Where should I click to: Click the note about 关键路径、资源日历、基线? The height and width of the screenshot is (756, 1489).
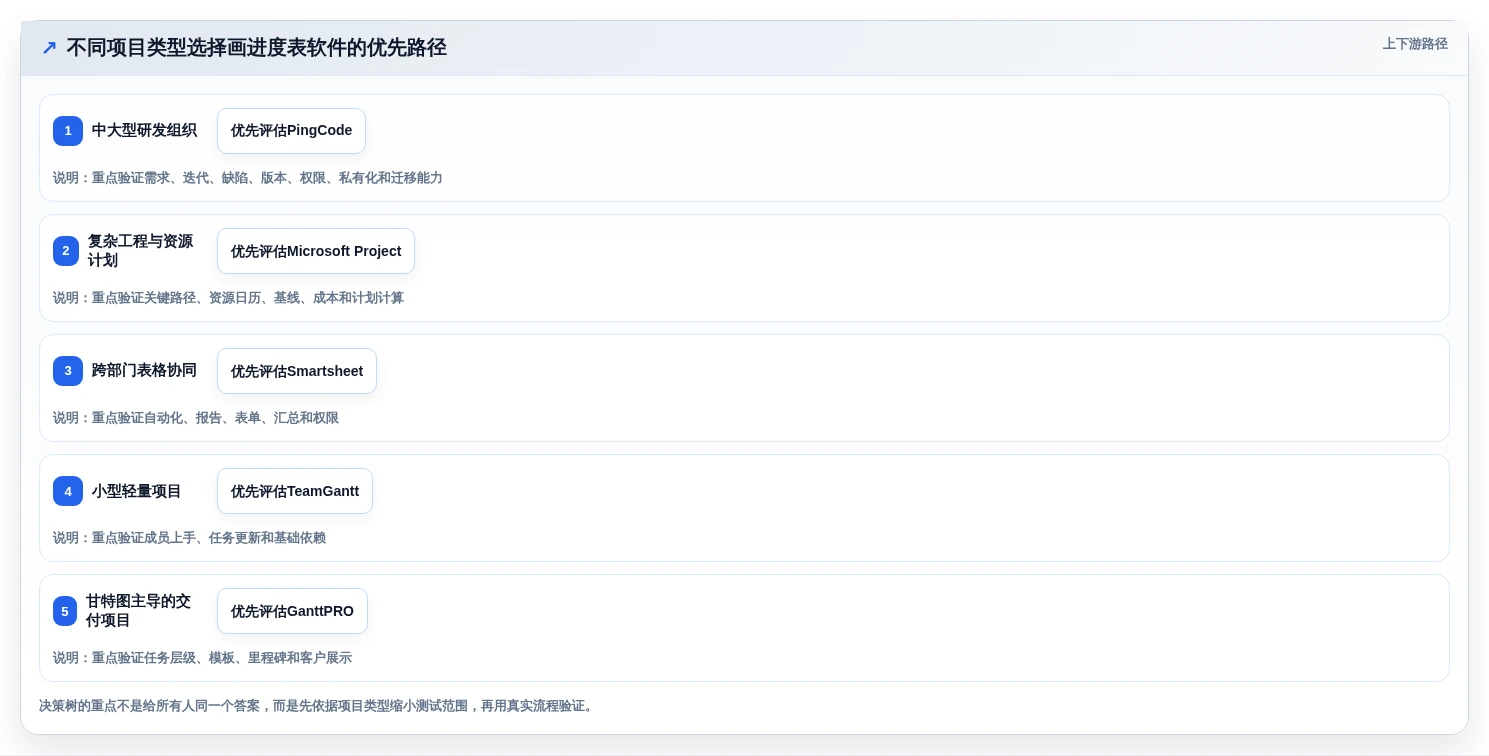point(228,298)
